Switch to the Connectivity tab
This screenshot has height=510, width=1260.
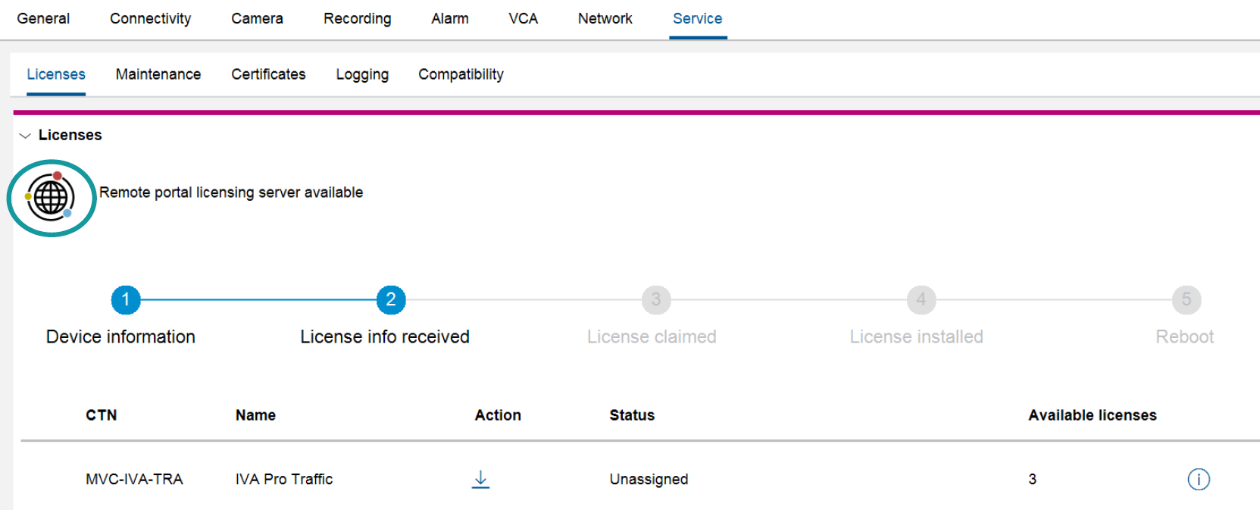click(150, 19)
